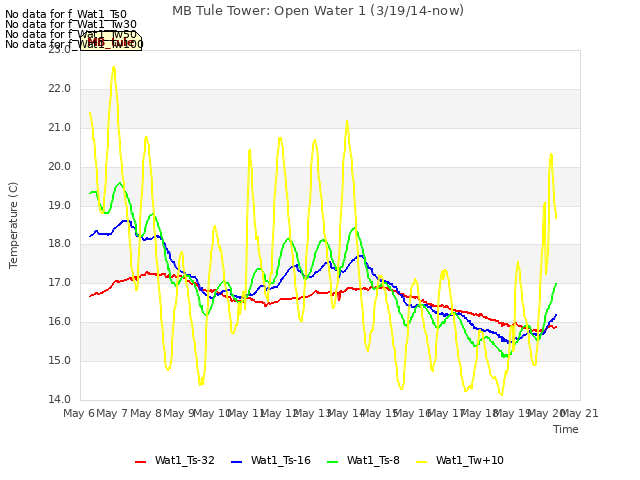The width and height of the screenshot is (640, 480).
Task: Select the Wat1_Ts-32 legend label
Action: [x=184, y=461]
